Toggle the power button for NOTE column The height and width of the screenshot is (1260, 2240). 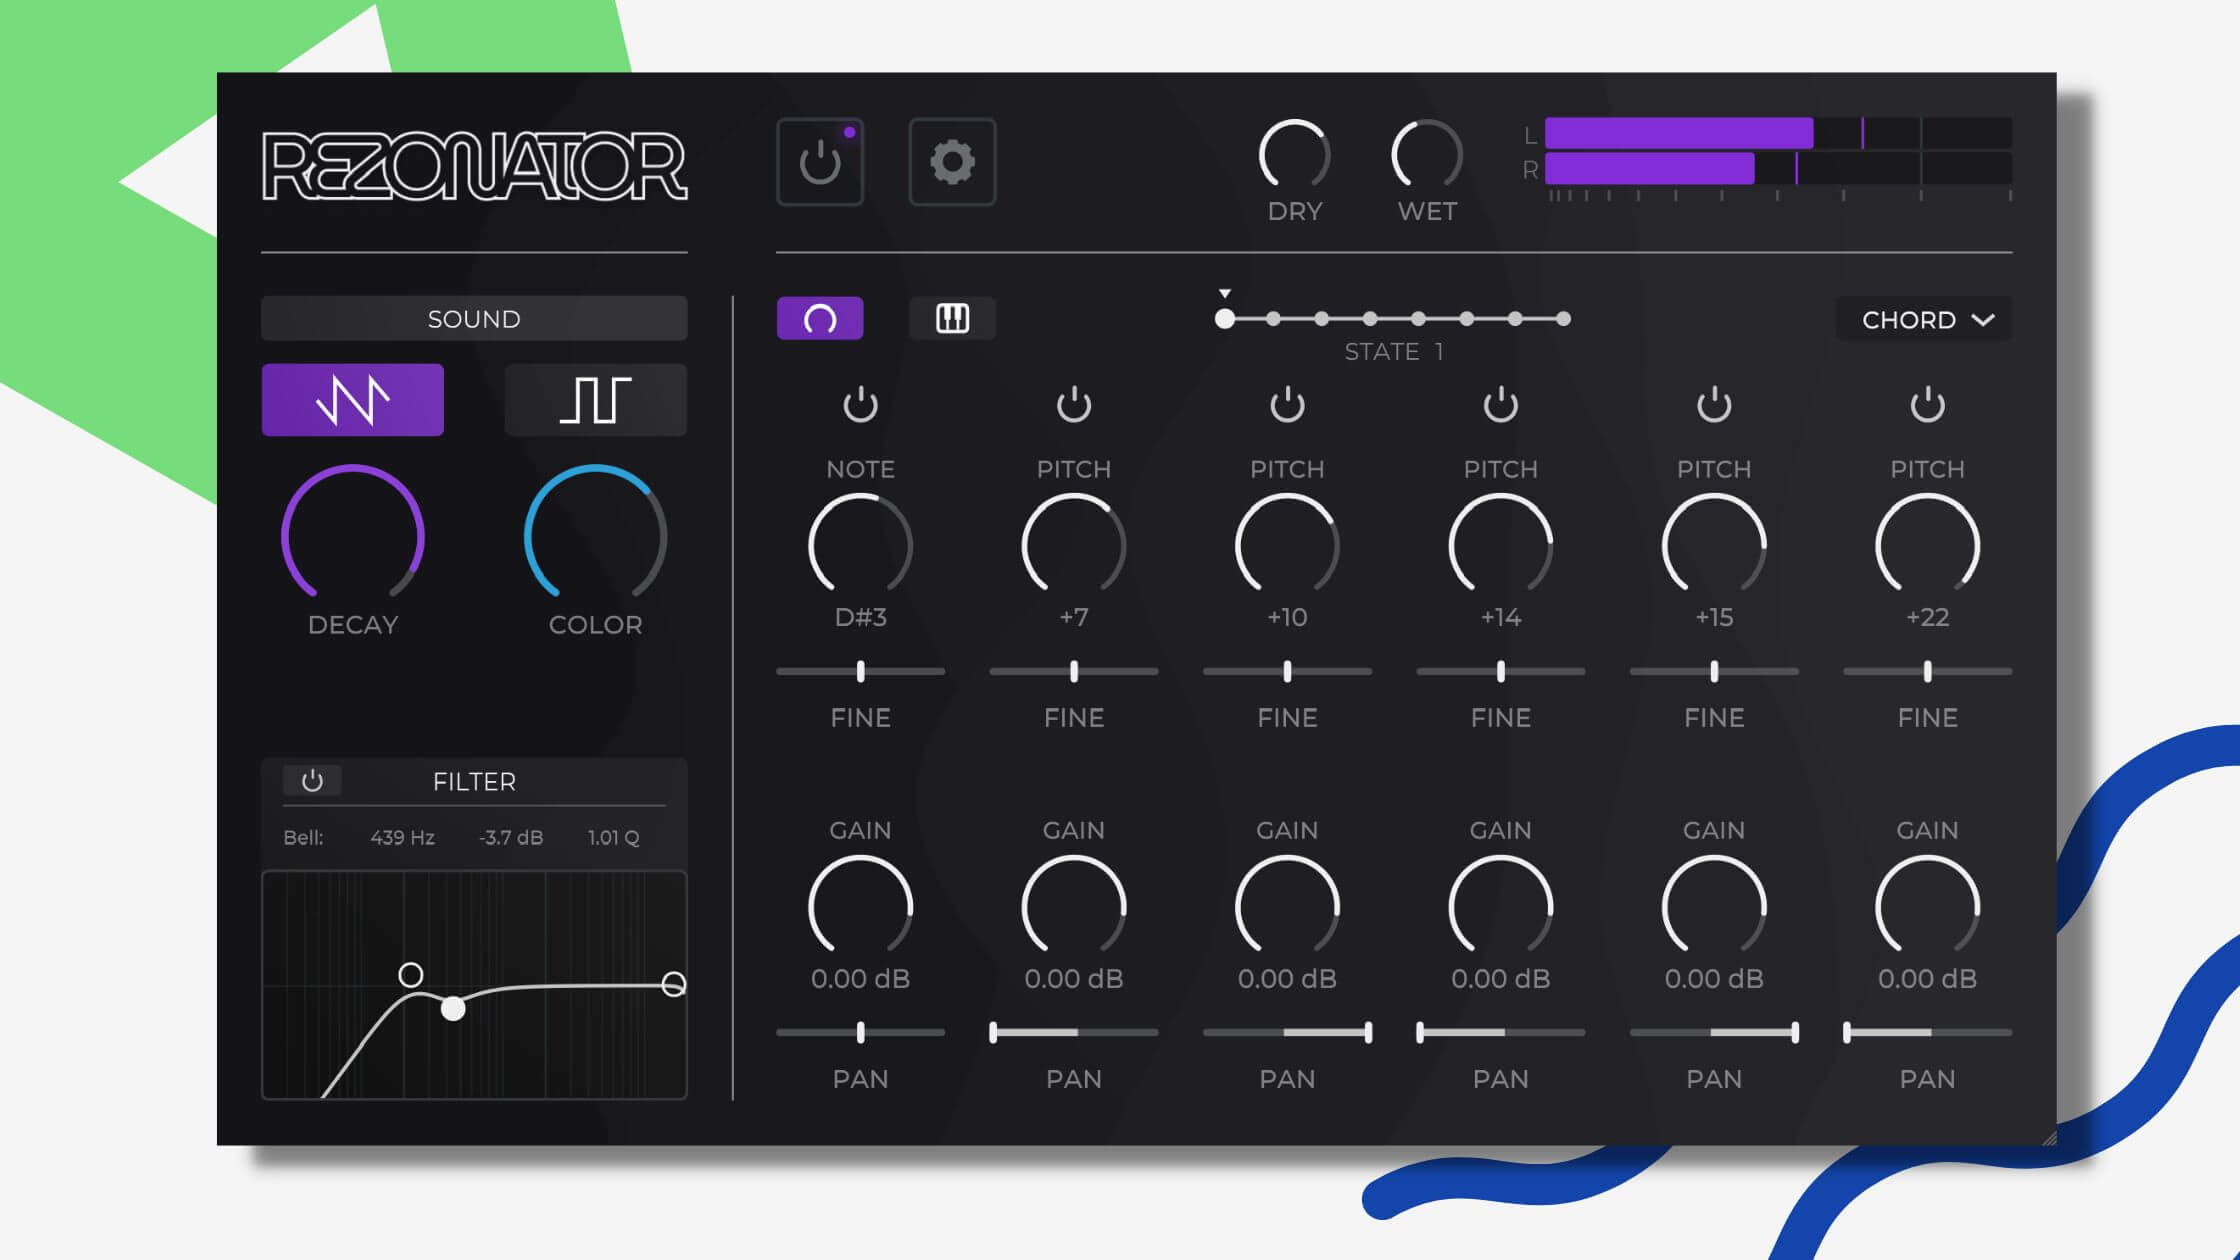click(x=860, y=403)
